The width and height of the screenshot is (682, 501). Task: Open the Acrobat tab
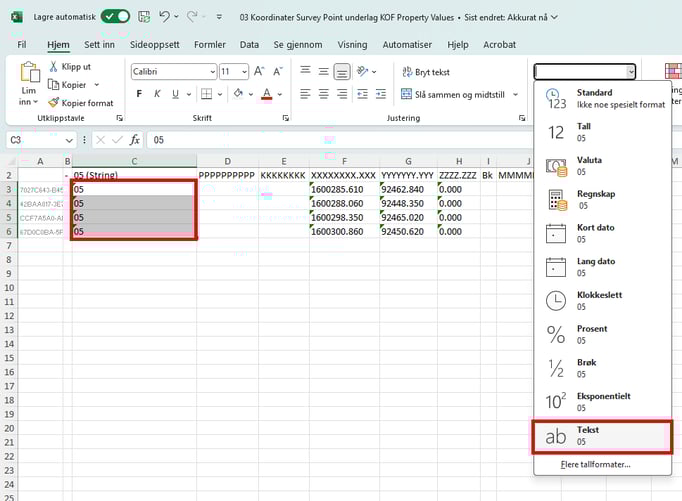point(499,45)
